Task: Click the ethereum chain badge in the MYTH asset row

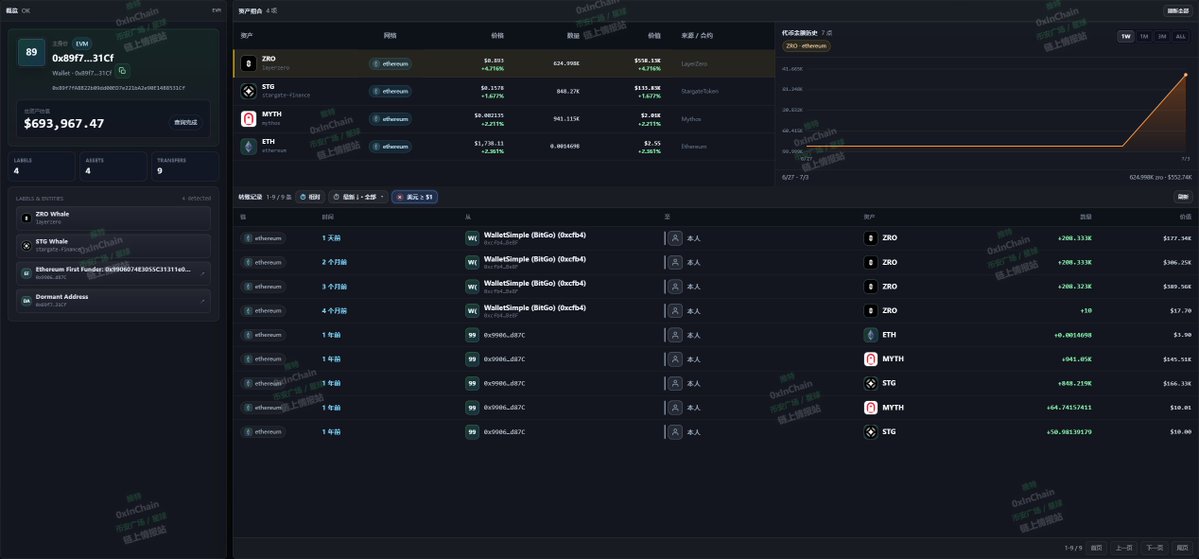Action: coord(390,119)
